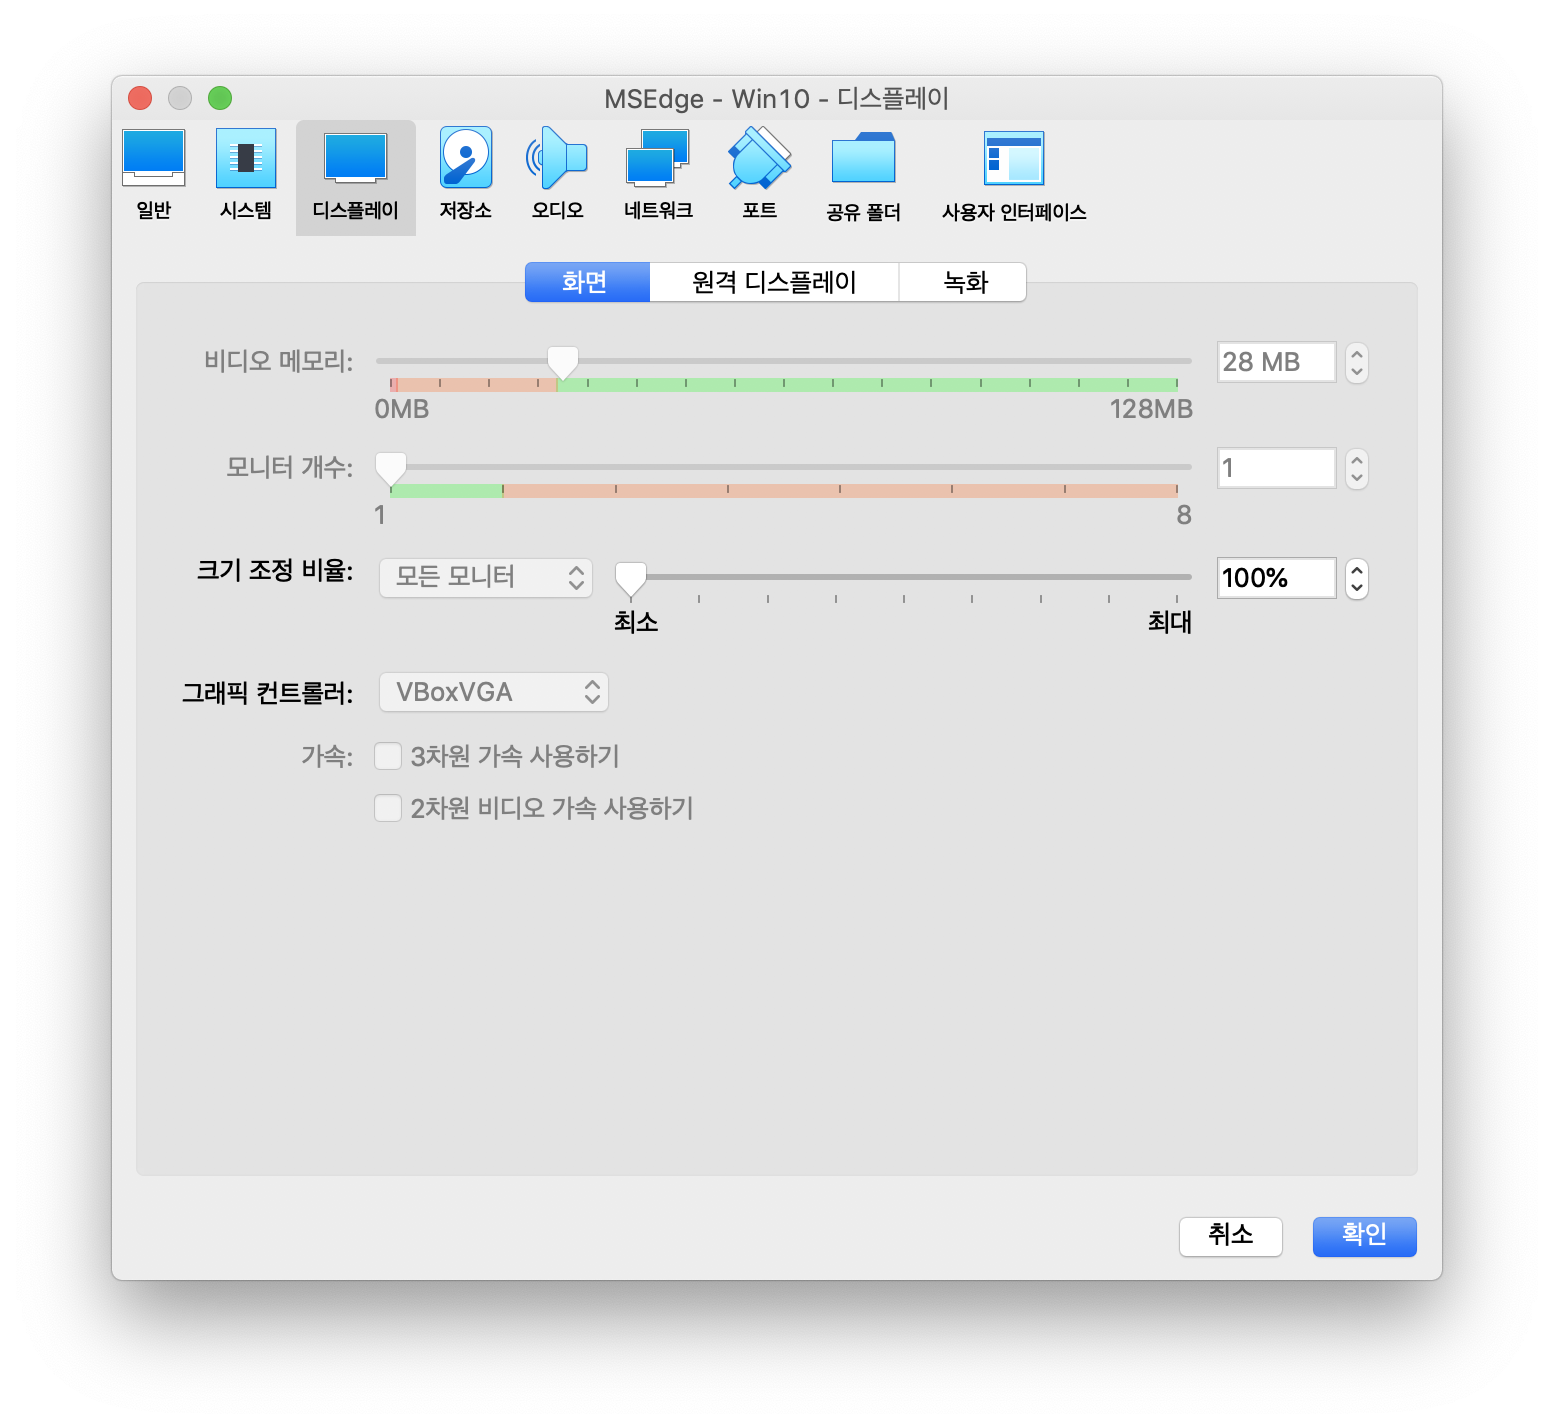Click the 비디오 메모리 28 MB stepper arrows
The width and height of the screenshot is (1554, 1428).
pyautogui.click(x=1356, y=362)
